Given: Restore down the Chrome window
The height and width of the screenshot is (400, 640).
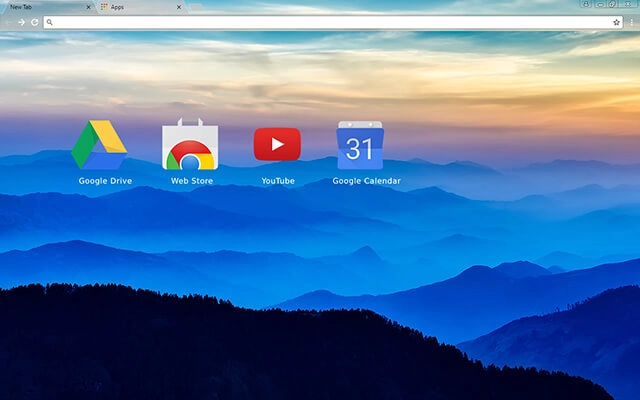Looking at the screenshot, I should (613, 4).
